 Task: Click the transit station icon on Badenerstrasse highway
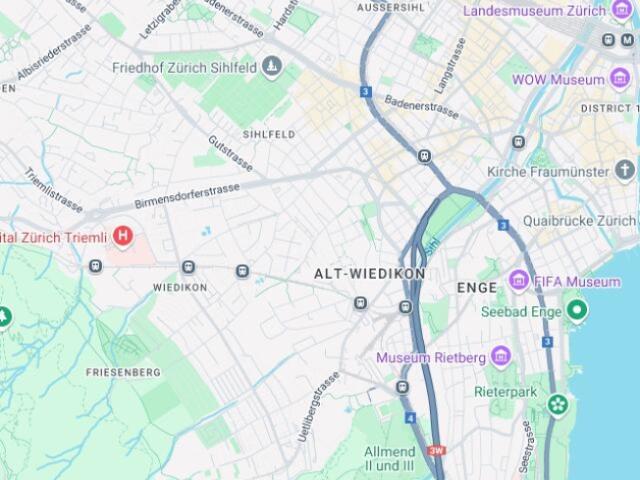(424, 156)
